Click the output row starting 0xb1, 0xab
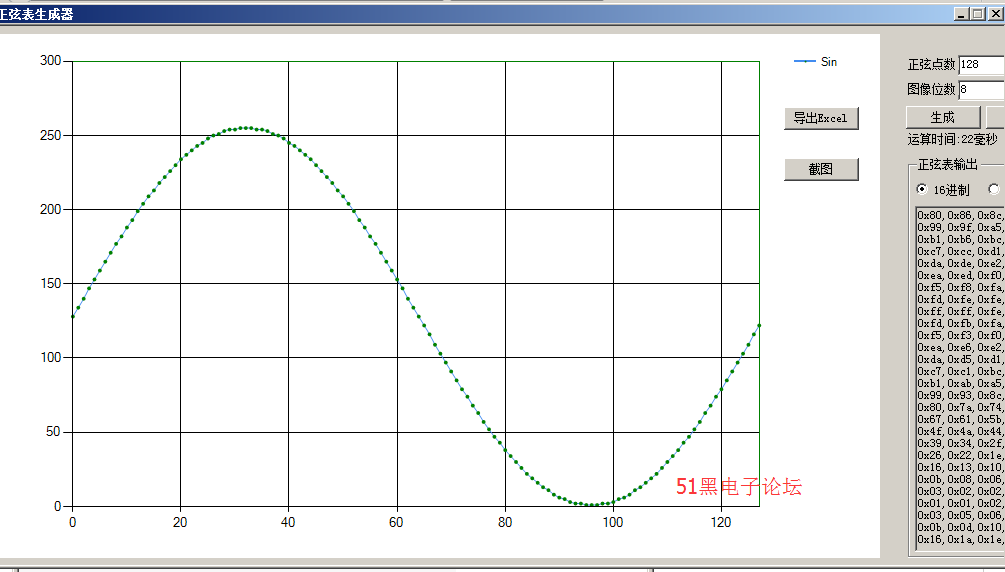The image size is (1005, 572). pyautogui.click(x=960, y=383)
